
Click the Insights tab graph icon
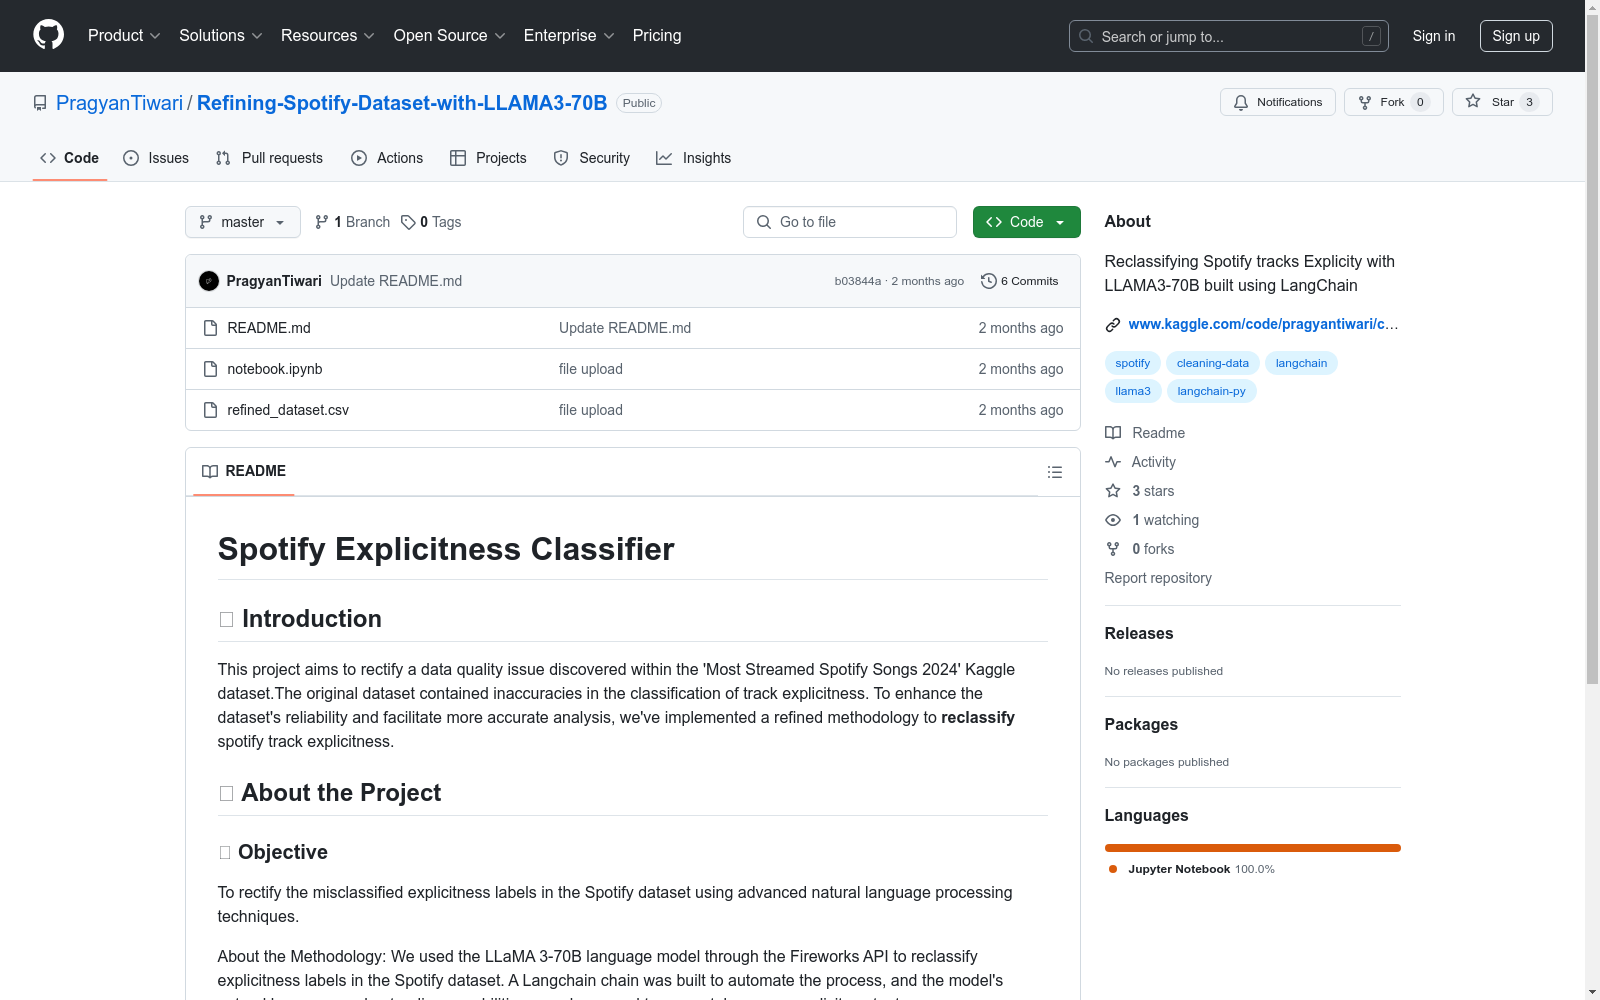pyautogui.click(x=664, y=158)
